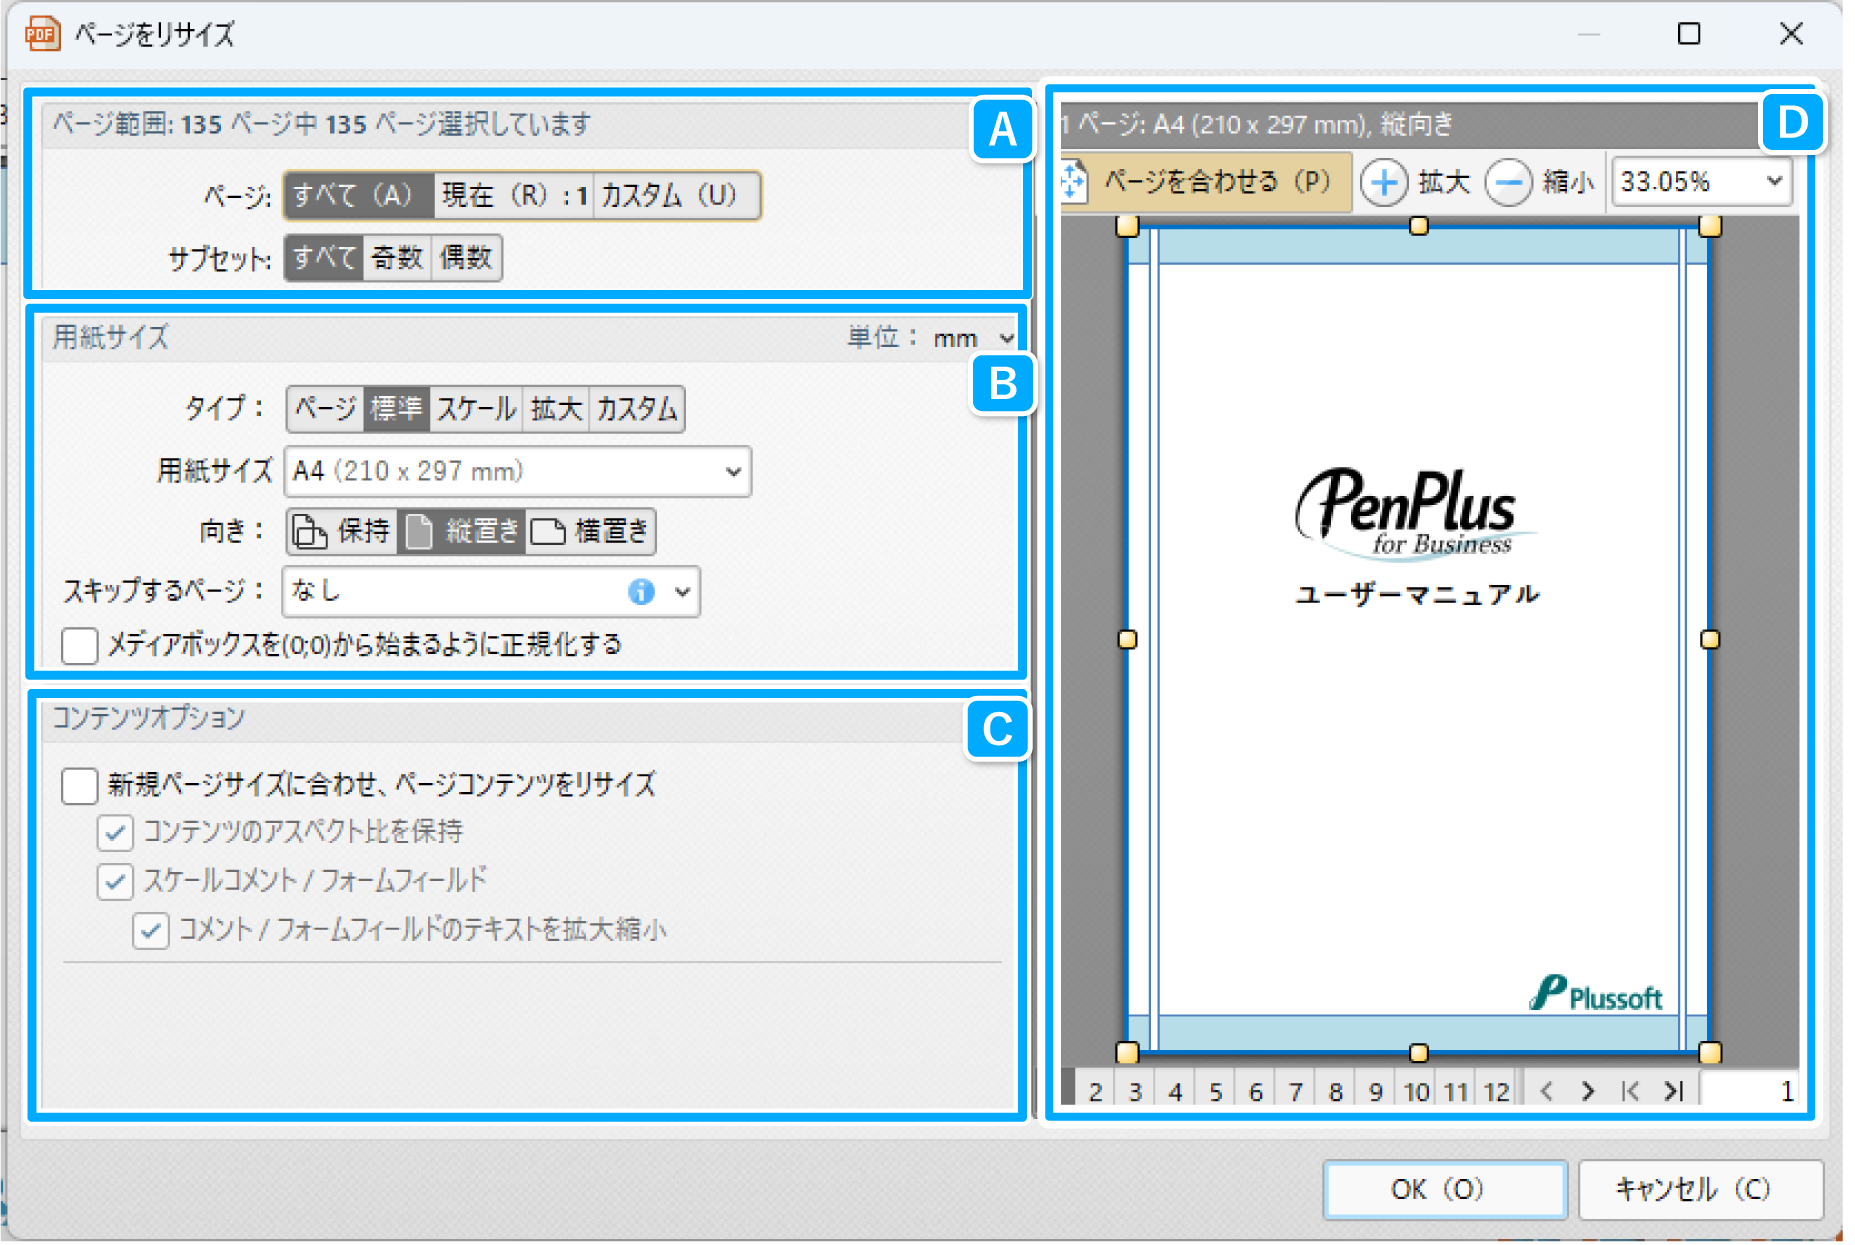Open the zoom percentage 33.05% dropdown
Viewport: 1855px width, 1245px height.
(x=1773, y=182)
